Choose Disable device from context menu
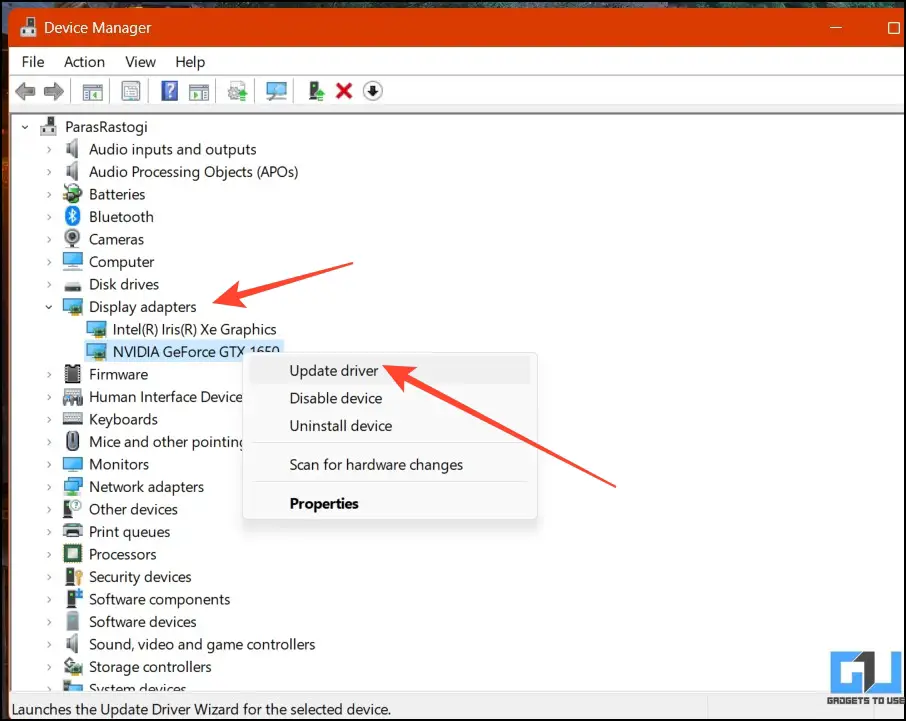The height and width of the screenshot is (721, 906). [390, 398]
